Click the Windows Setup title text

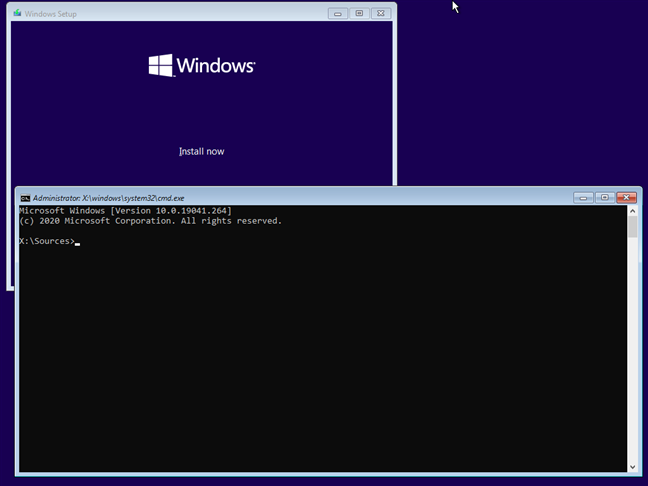pyautogui.click(x=50, y=14)
